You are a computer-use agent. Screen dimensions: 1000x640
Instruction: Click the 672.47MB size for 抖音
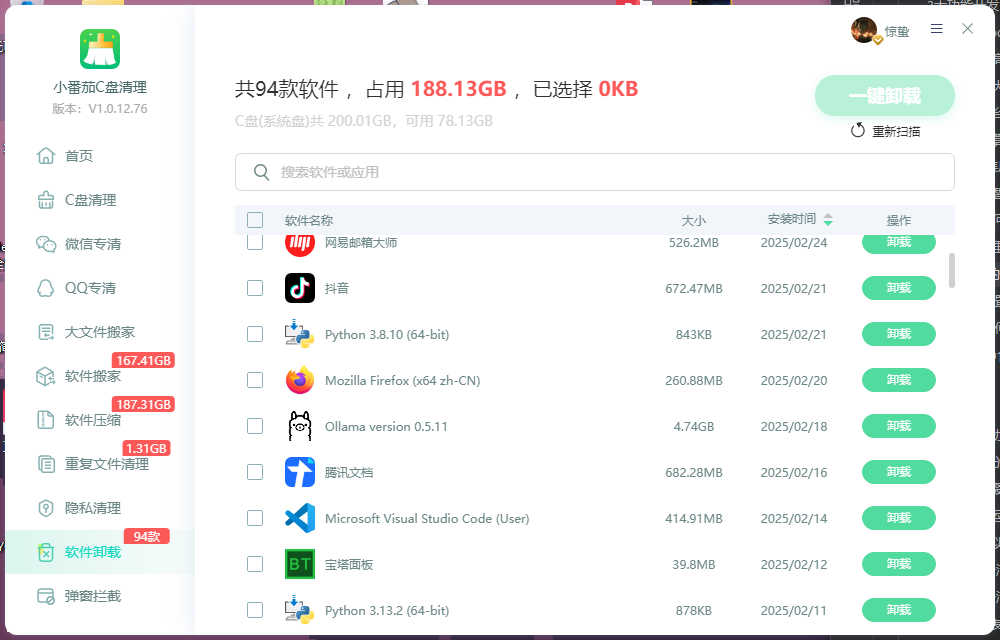[694, 289]
